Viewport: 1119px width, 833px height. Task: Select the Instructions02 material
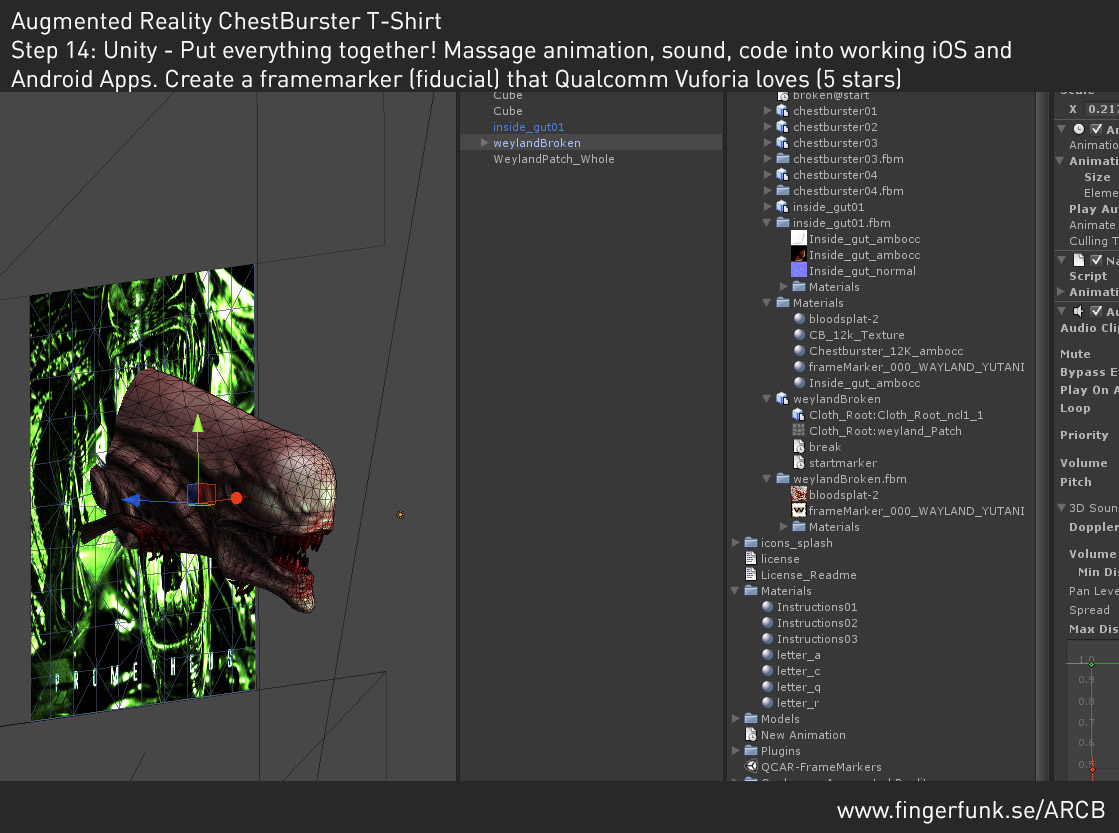click(817, 623)
